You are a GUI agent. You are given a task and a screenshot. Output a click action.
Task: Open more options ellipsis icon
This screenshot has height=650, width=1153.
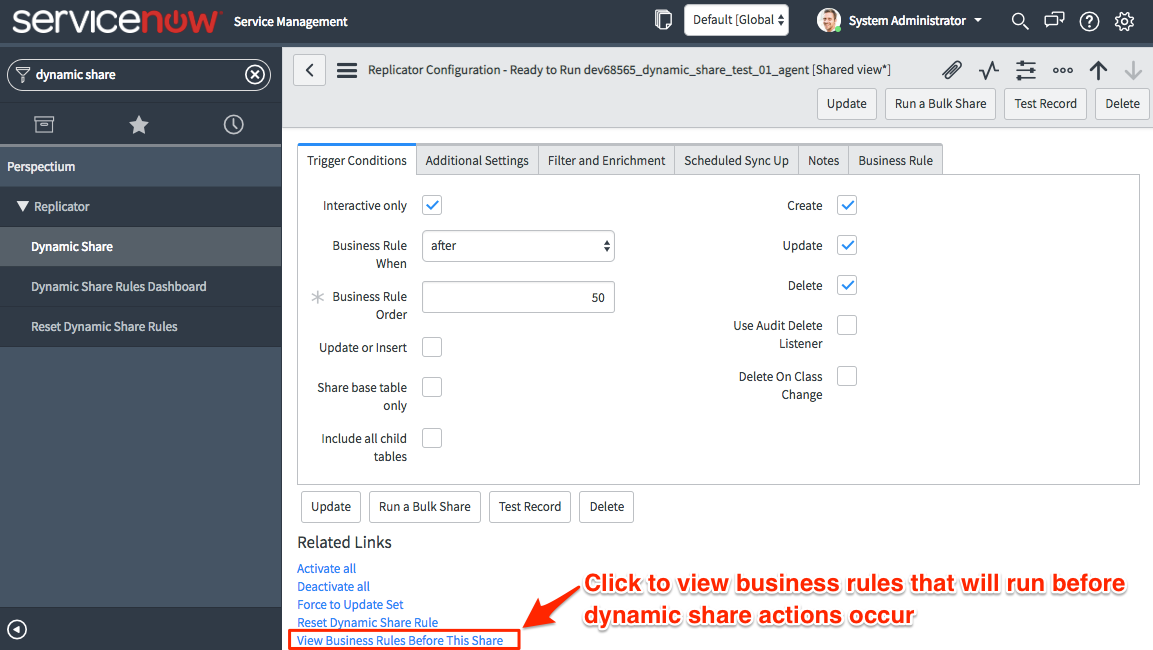tap(1062, 70)
